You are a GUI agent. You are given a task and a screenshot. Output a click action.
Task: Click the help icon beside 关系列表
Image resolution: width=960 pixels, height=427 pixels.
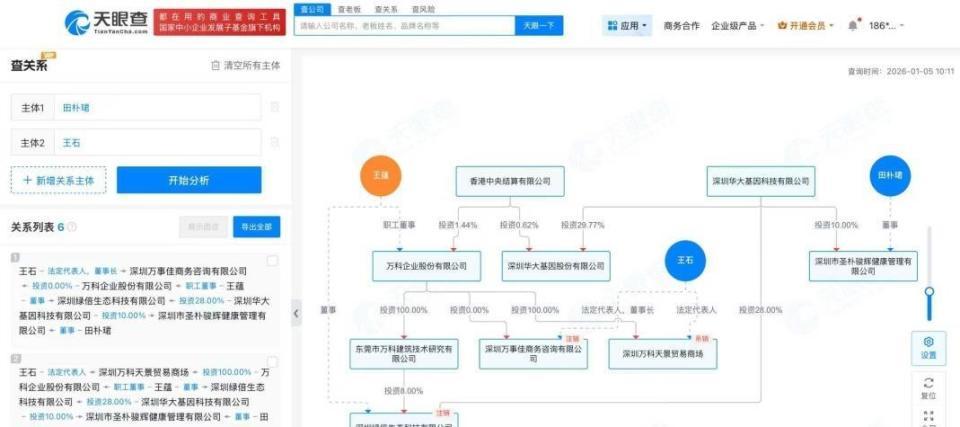point(72,227)
